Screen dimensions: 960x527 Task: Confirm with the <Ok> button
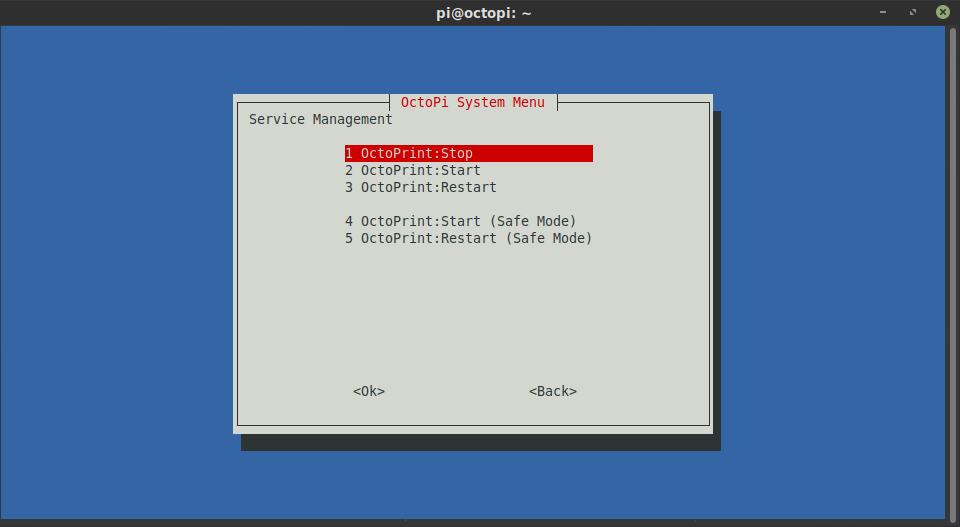click(369, 391)
